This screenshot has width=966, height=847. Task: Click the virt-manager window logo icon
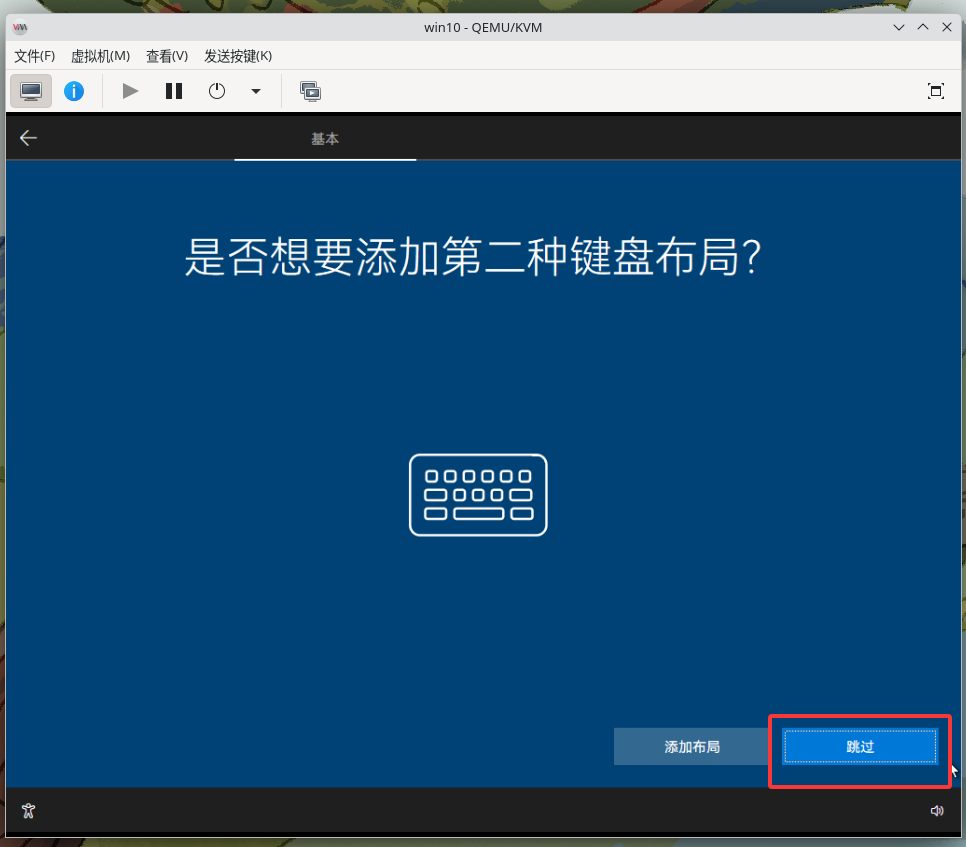pyautogui.click(x=20, y=27)
